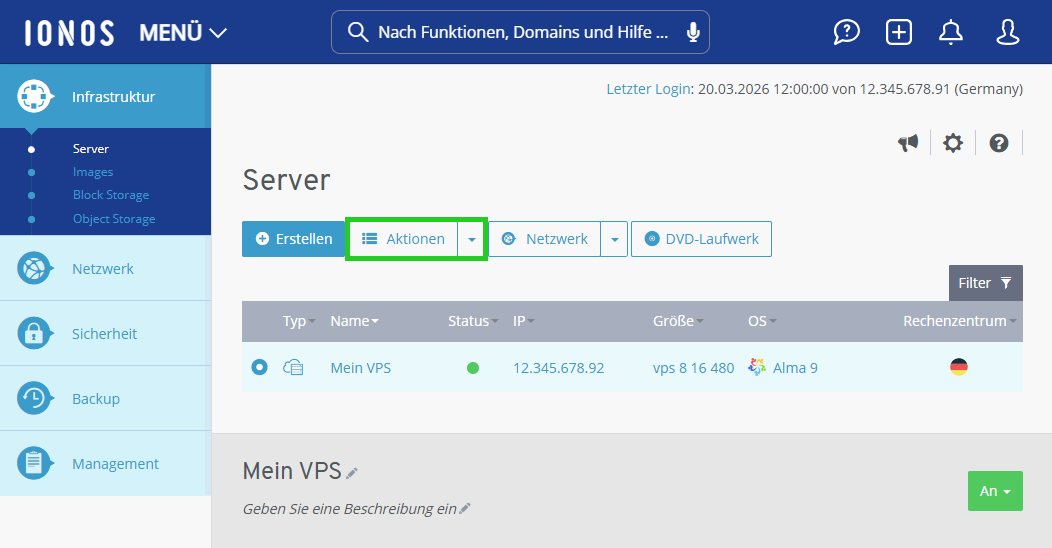The image size is (1052, 548).
Task: Open the help chat bubble icon
Action: (847, 32)
